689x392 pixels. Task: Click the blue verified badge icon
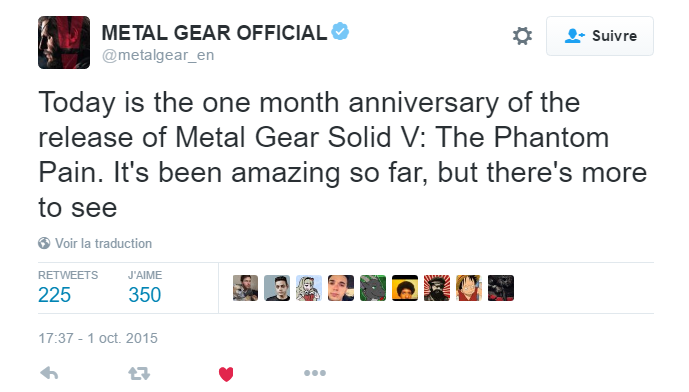[340, 31]
